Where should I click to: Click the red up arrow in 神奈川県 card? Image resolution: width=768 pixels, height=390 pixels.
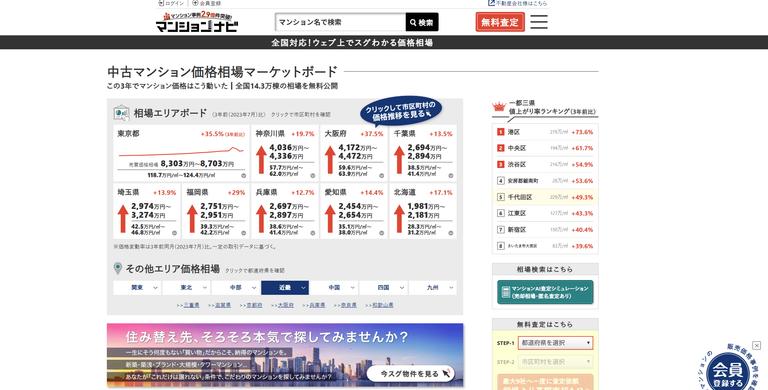pos(261,159)
